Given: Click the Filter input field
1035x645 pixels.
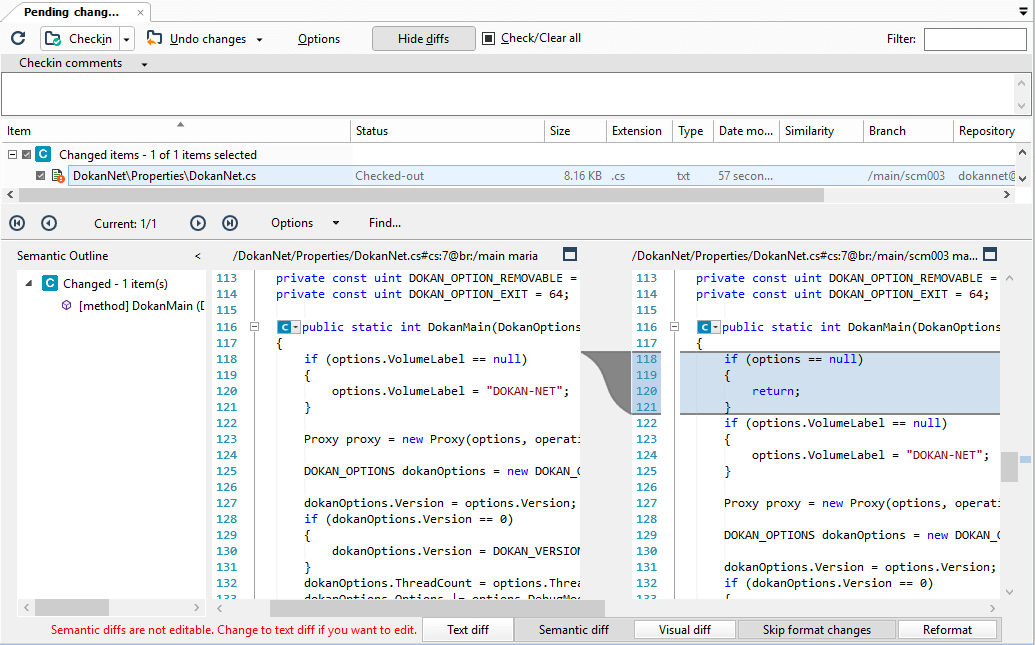Looking at the screenshot, I should tap(975, 39).
